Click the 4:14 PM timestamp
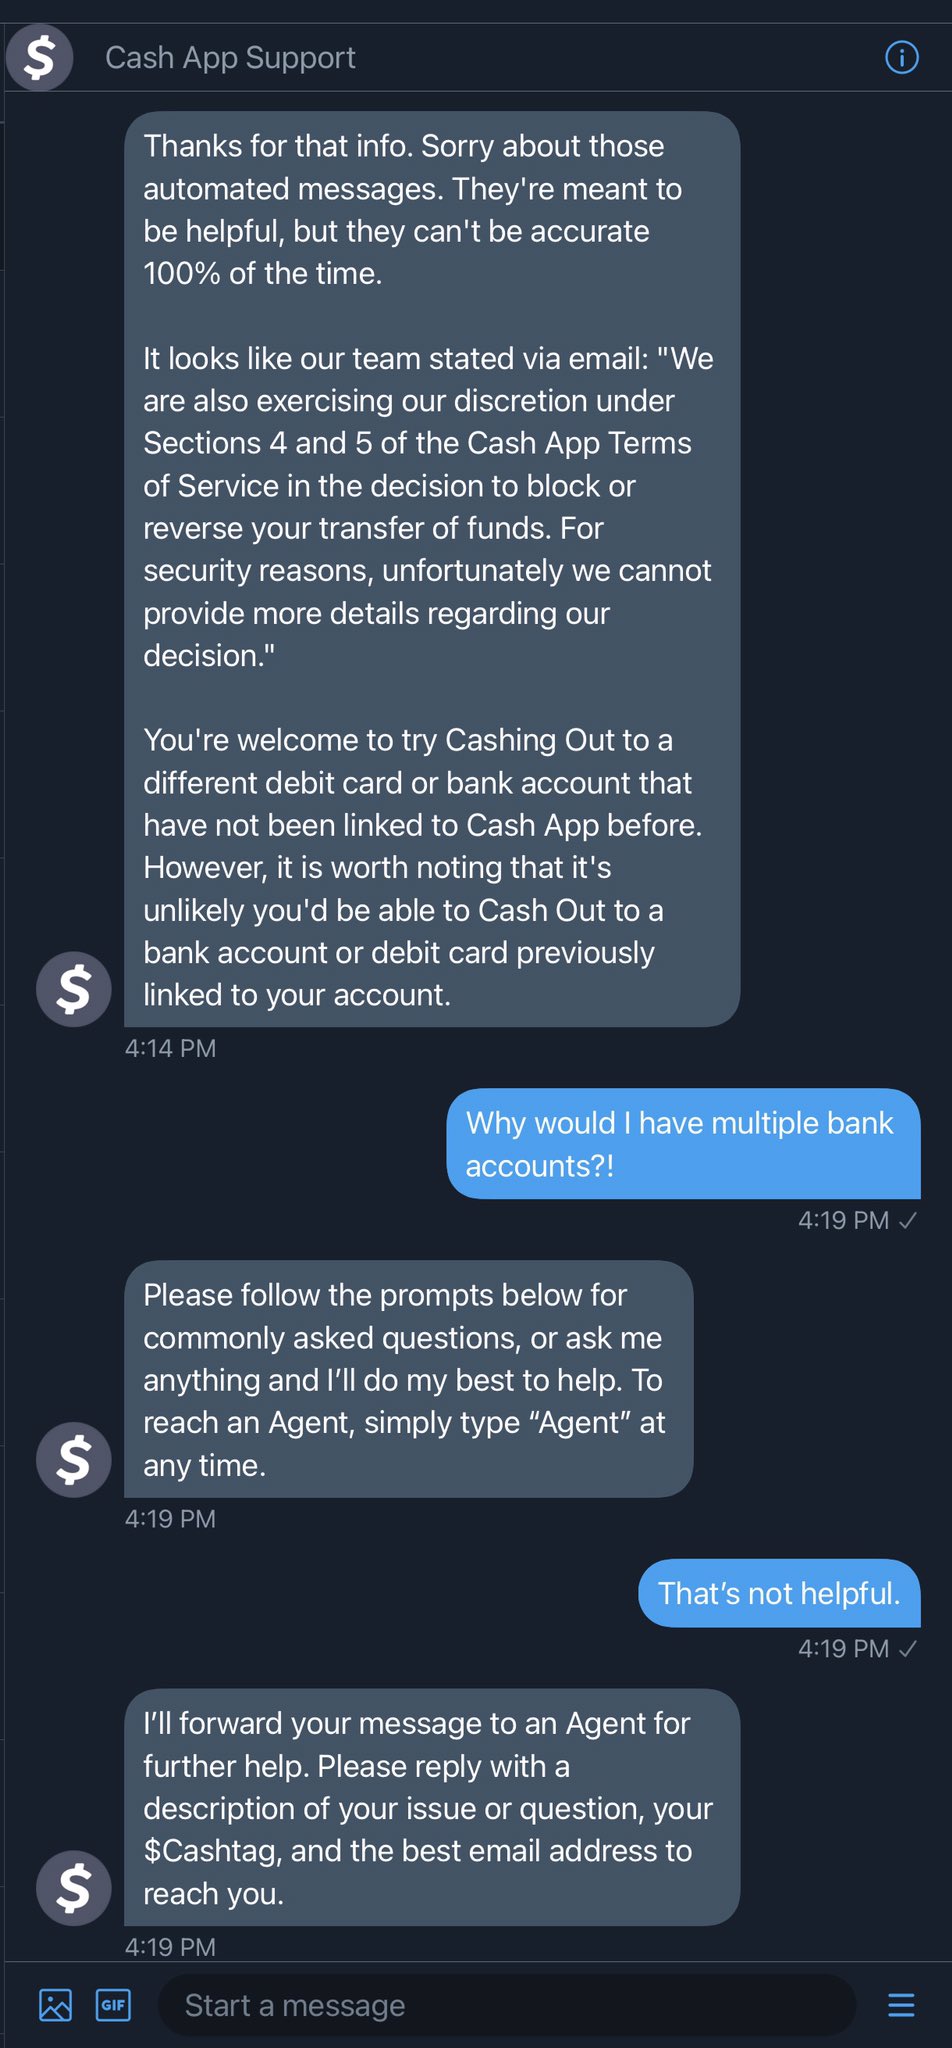The image size is (952, 2048). (170, 1048)
